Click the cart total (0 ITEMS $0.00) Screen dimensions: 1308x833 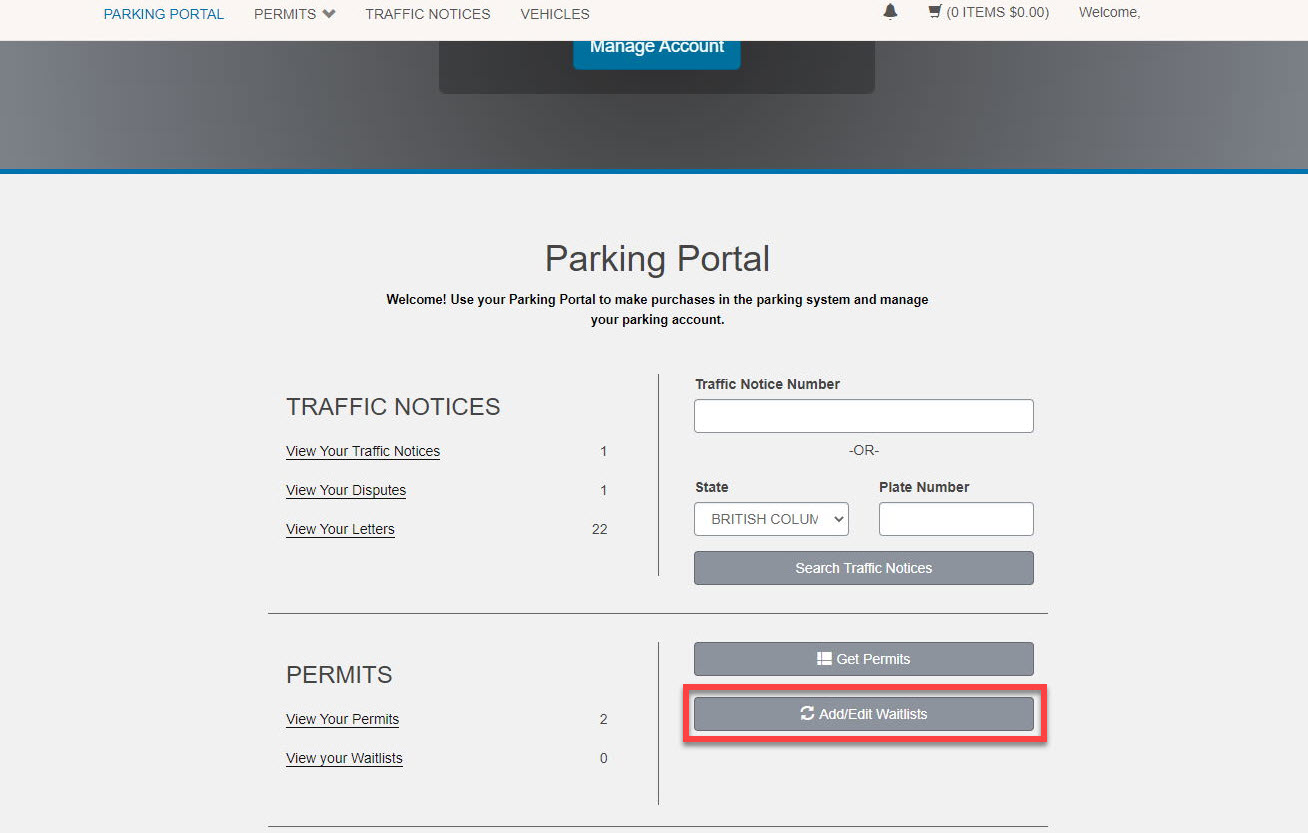pyautogui.click(x=998, y=13)
